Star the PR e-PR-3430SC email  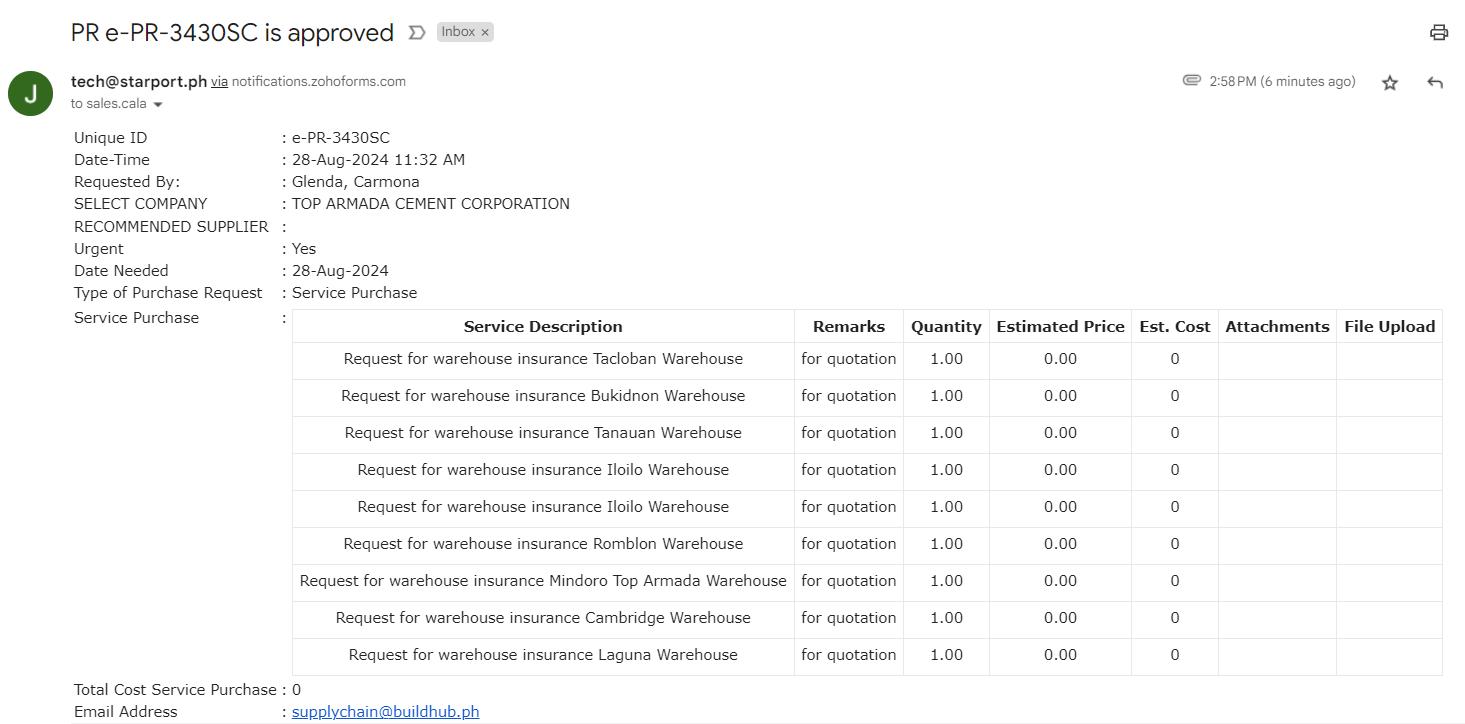[x=1389, y=83]
